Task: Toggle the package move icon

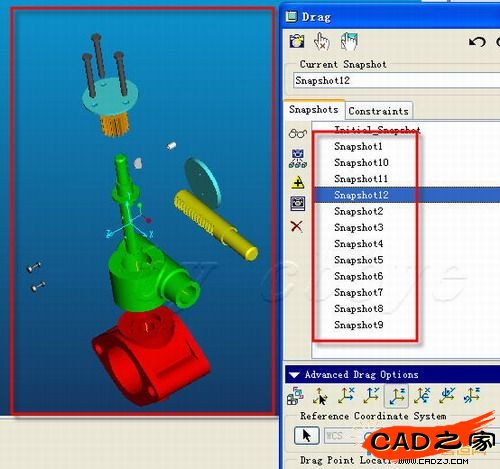Action: (x=295, y=396)
